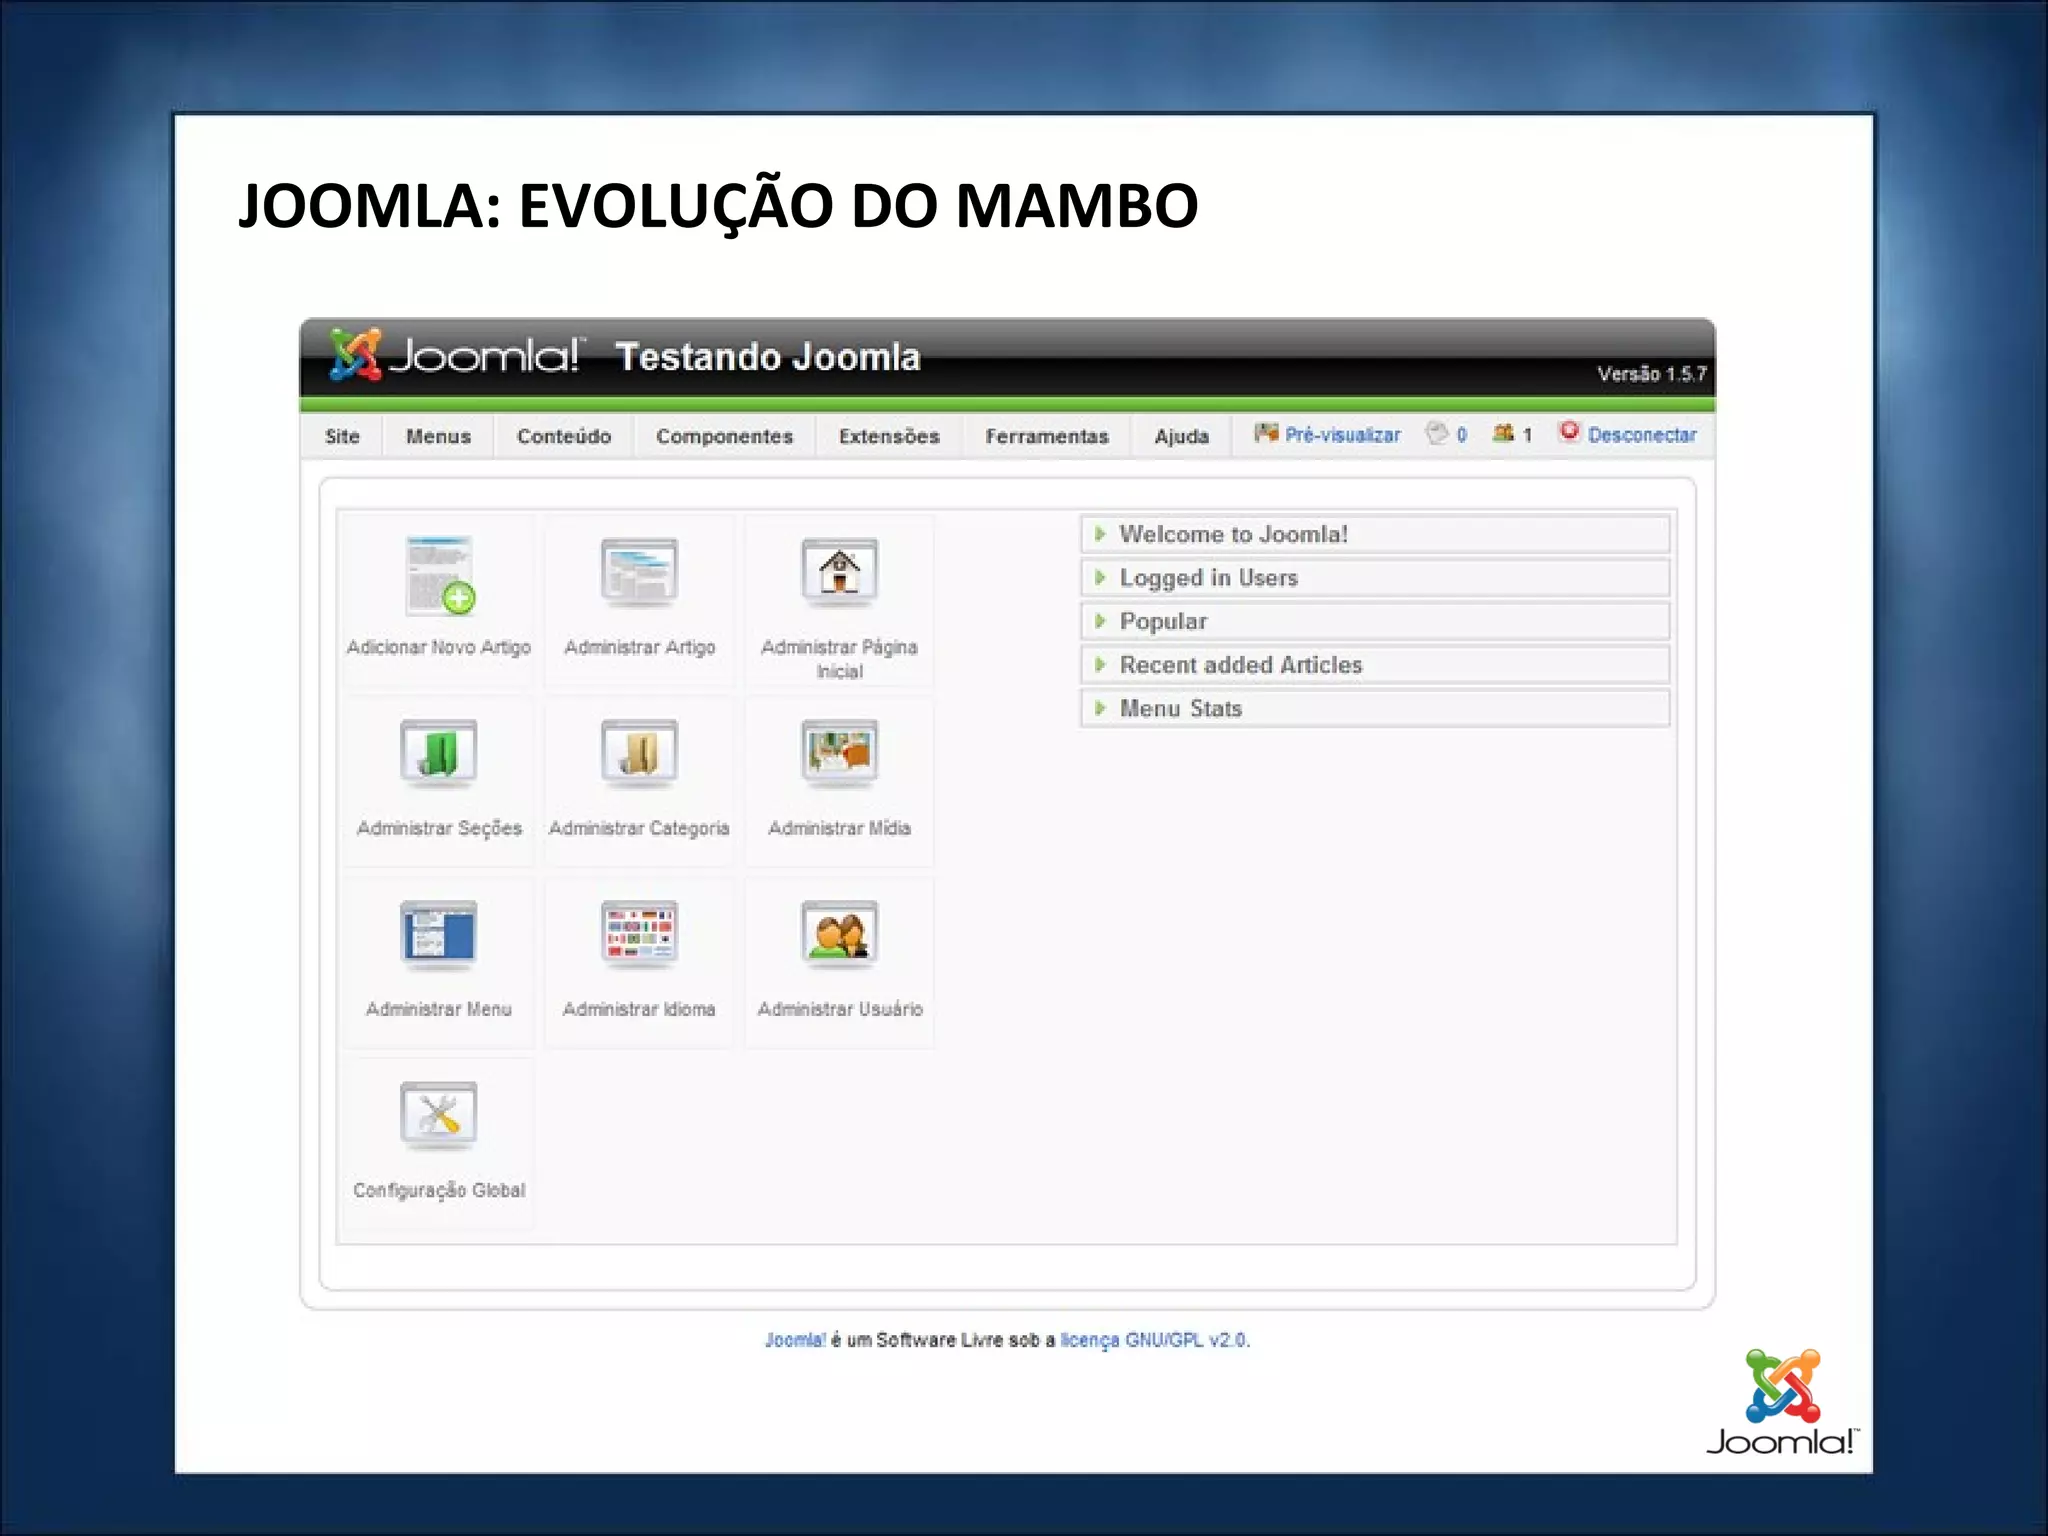The width and height of the screenshot is (2048, 1536).
Task: Open the Administrar Artigo icon
Action: (639, 572)
